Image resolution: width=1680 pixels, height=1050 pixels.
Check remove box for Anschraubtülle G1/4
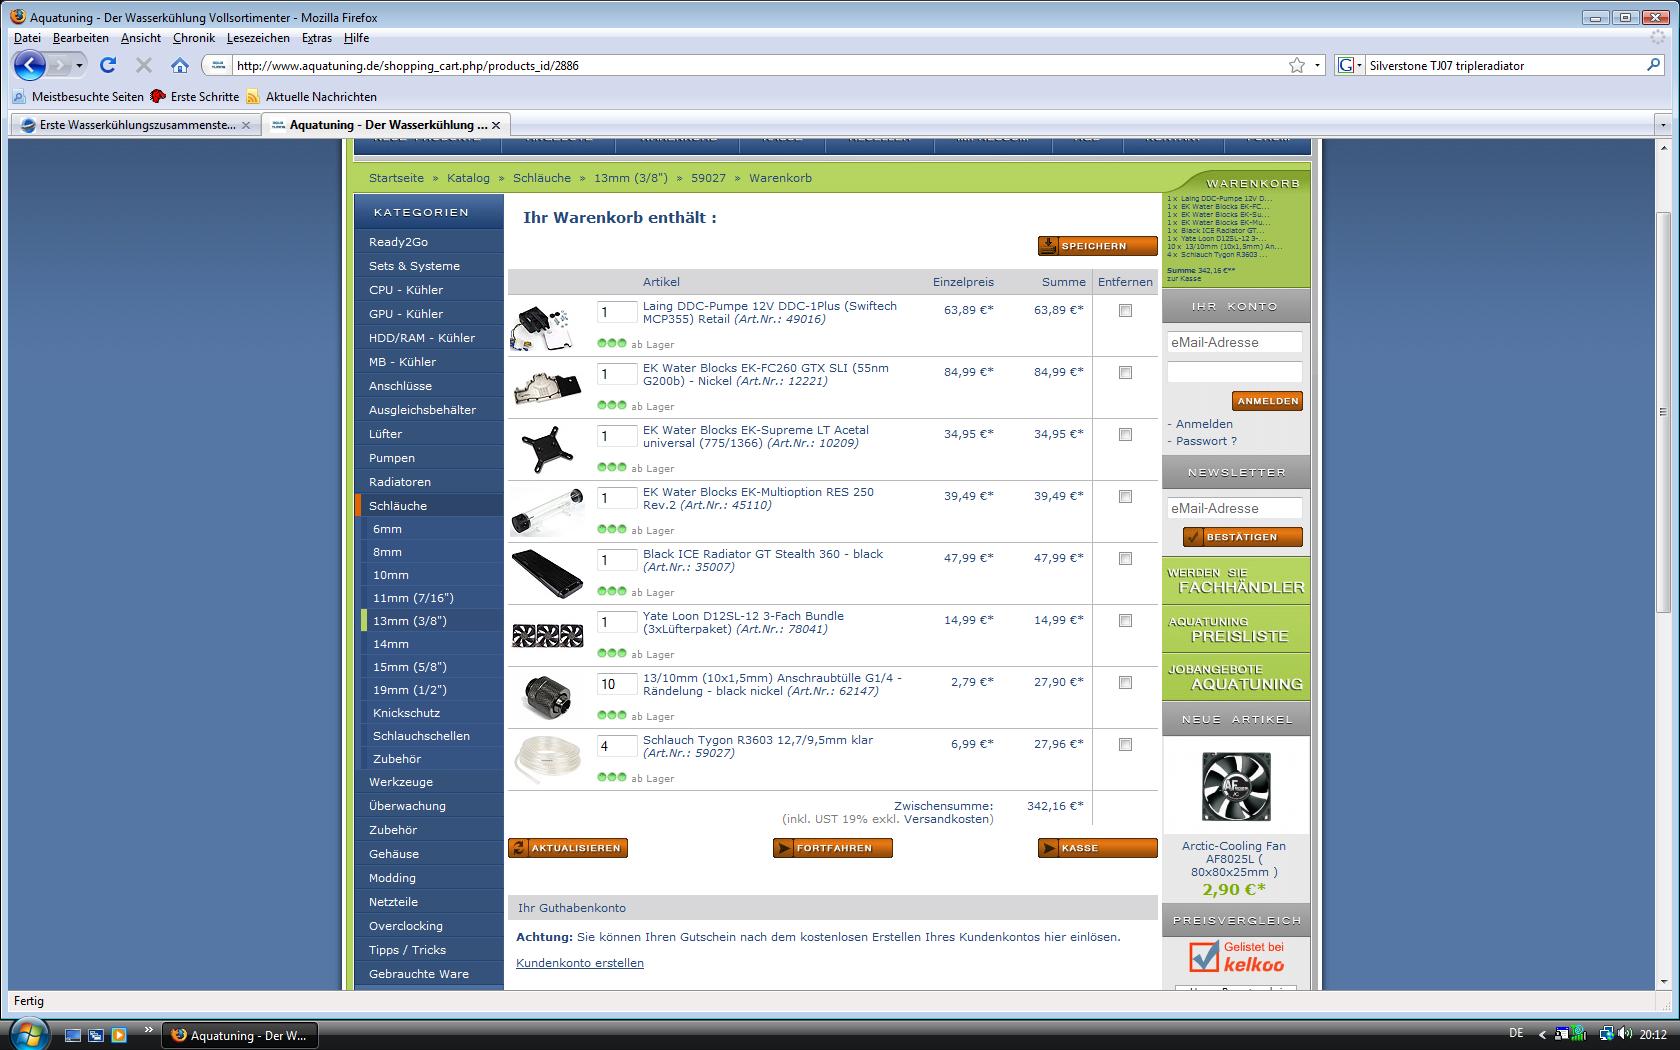point(1125,683)
